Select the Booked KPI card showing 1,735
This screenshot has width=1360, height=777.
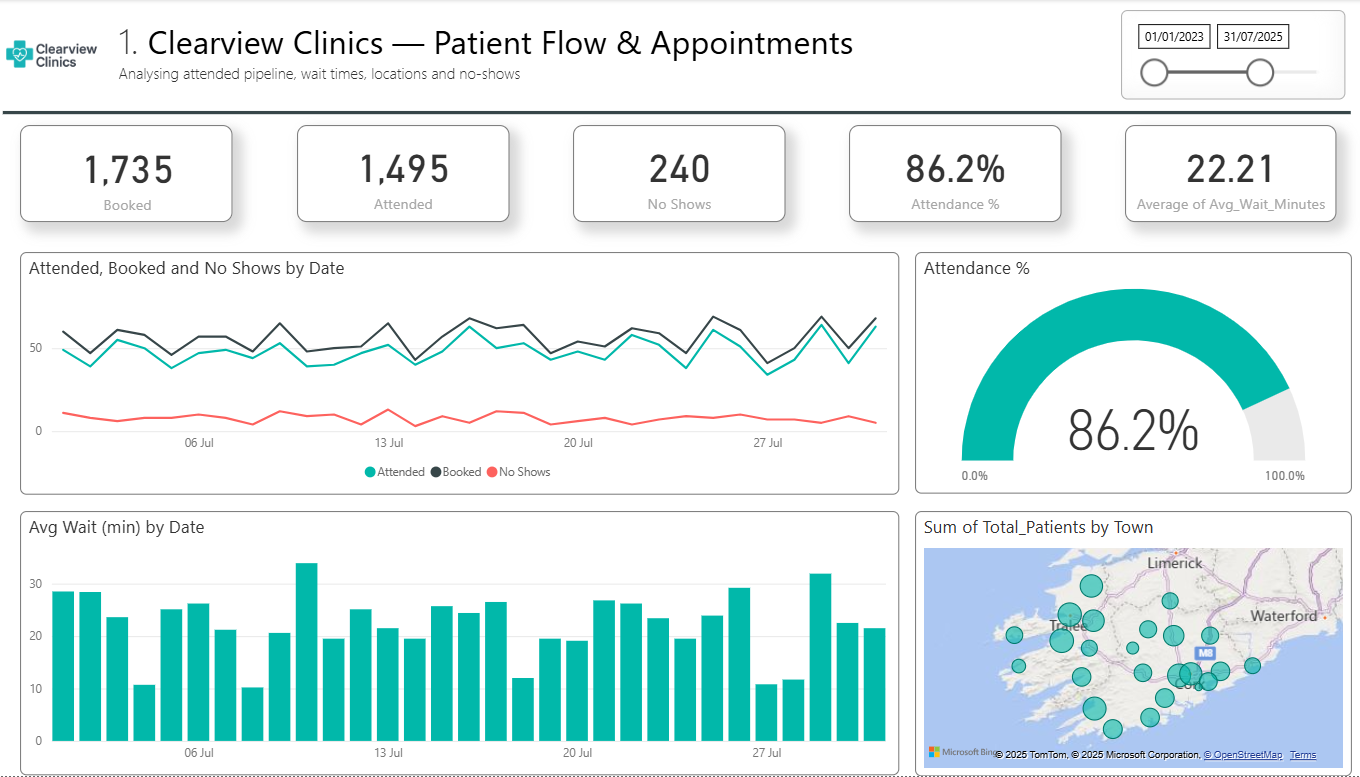(x=126, y=173)
